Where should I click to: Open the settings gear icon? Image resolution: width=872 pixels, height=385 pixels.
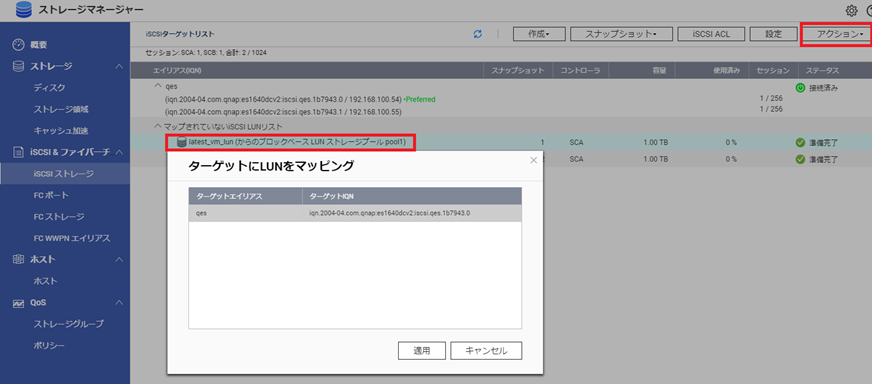851,10
